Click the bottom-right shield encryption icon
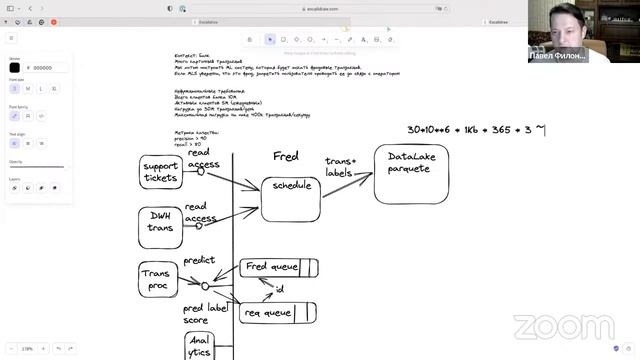This screenshot has height=360, width=640. tap(616, 348)
